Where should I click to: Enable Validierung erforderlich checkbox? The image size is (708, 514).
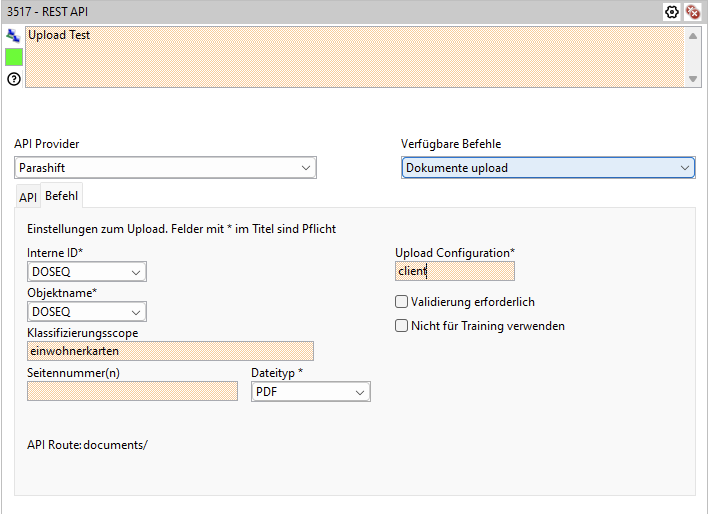(402, 301)
